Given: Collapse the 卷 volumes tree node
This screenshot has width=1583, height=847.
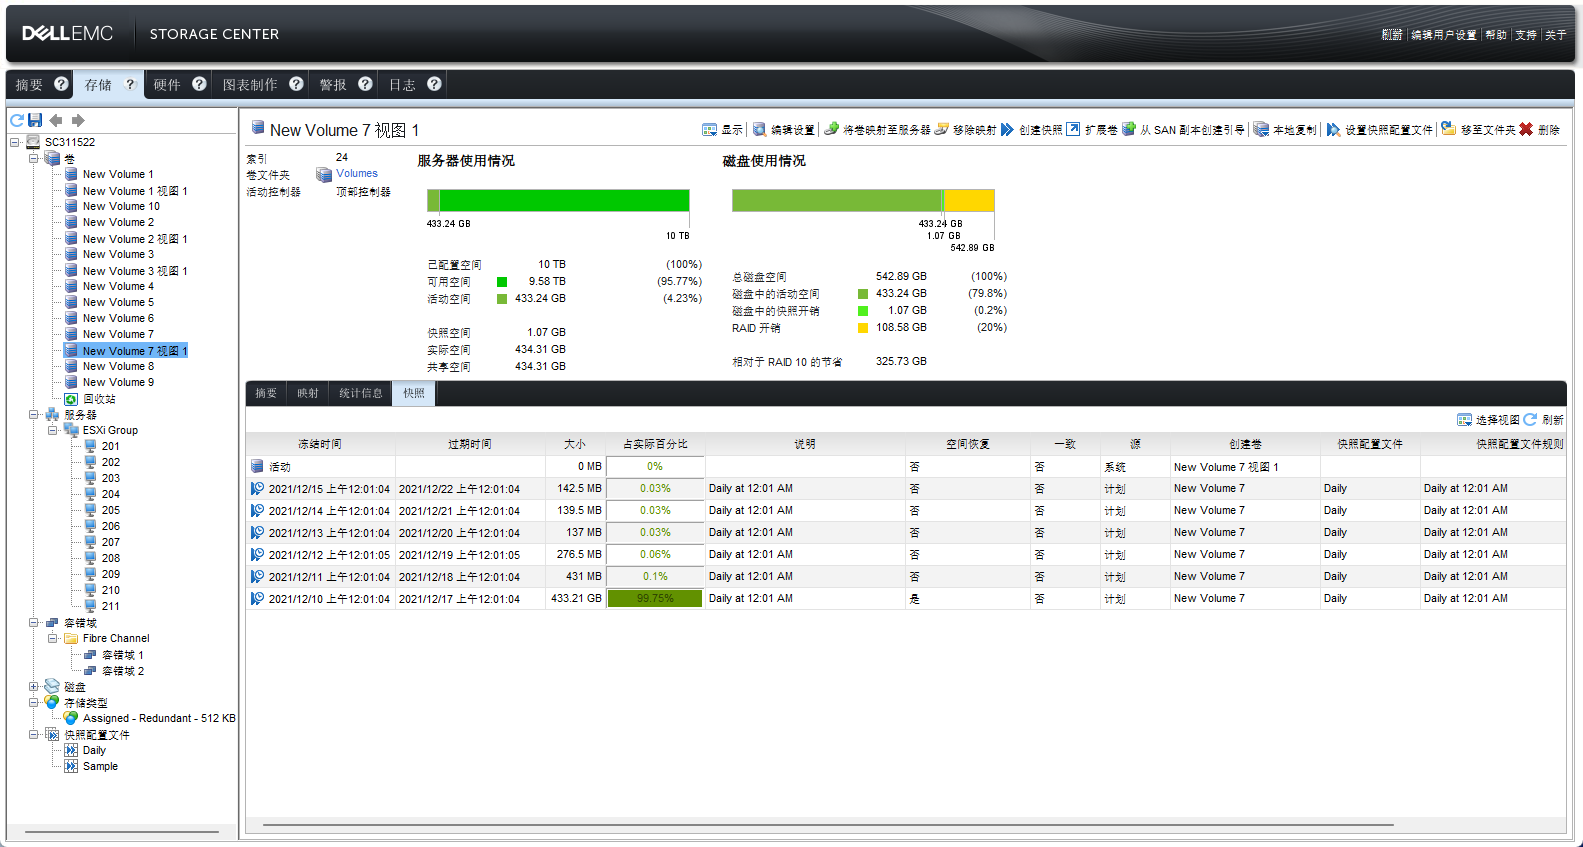Looking at the screenshot, I should coord(33,158).
